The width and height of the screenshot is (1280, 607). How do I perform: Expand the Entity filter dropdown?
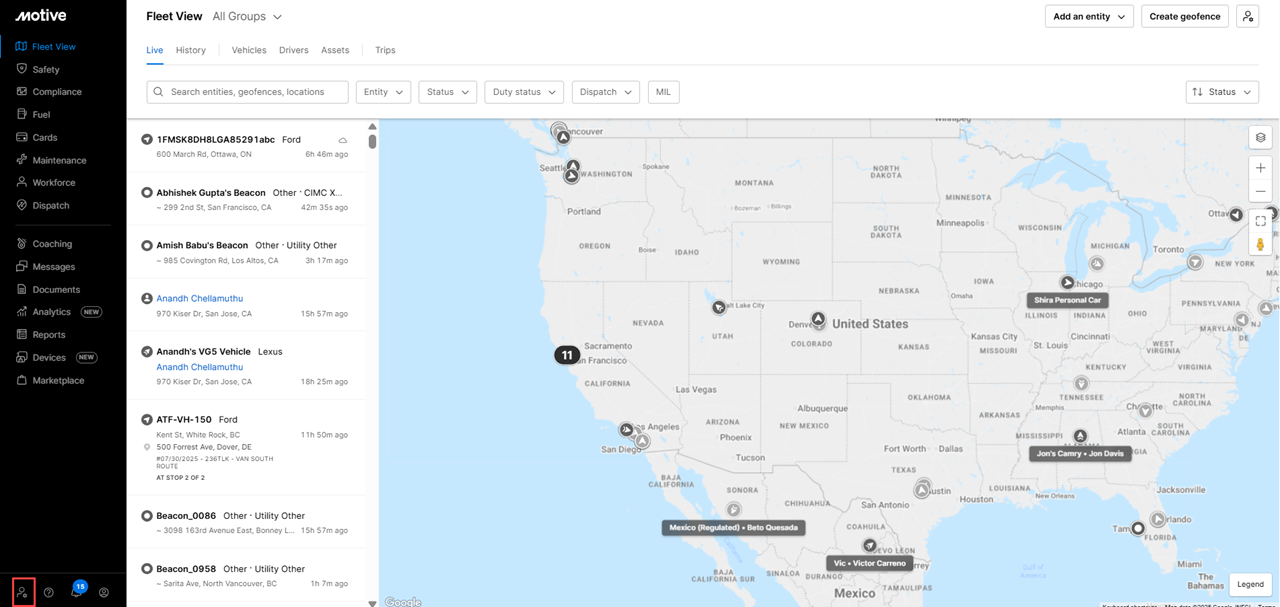pyautogui.click(x=383, y=92)
